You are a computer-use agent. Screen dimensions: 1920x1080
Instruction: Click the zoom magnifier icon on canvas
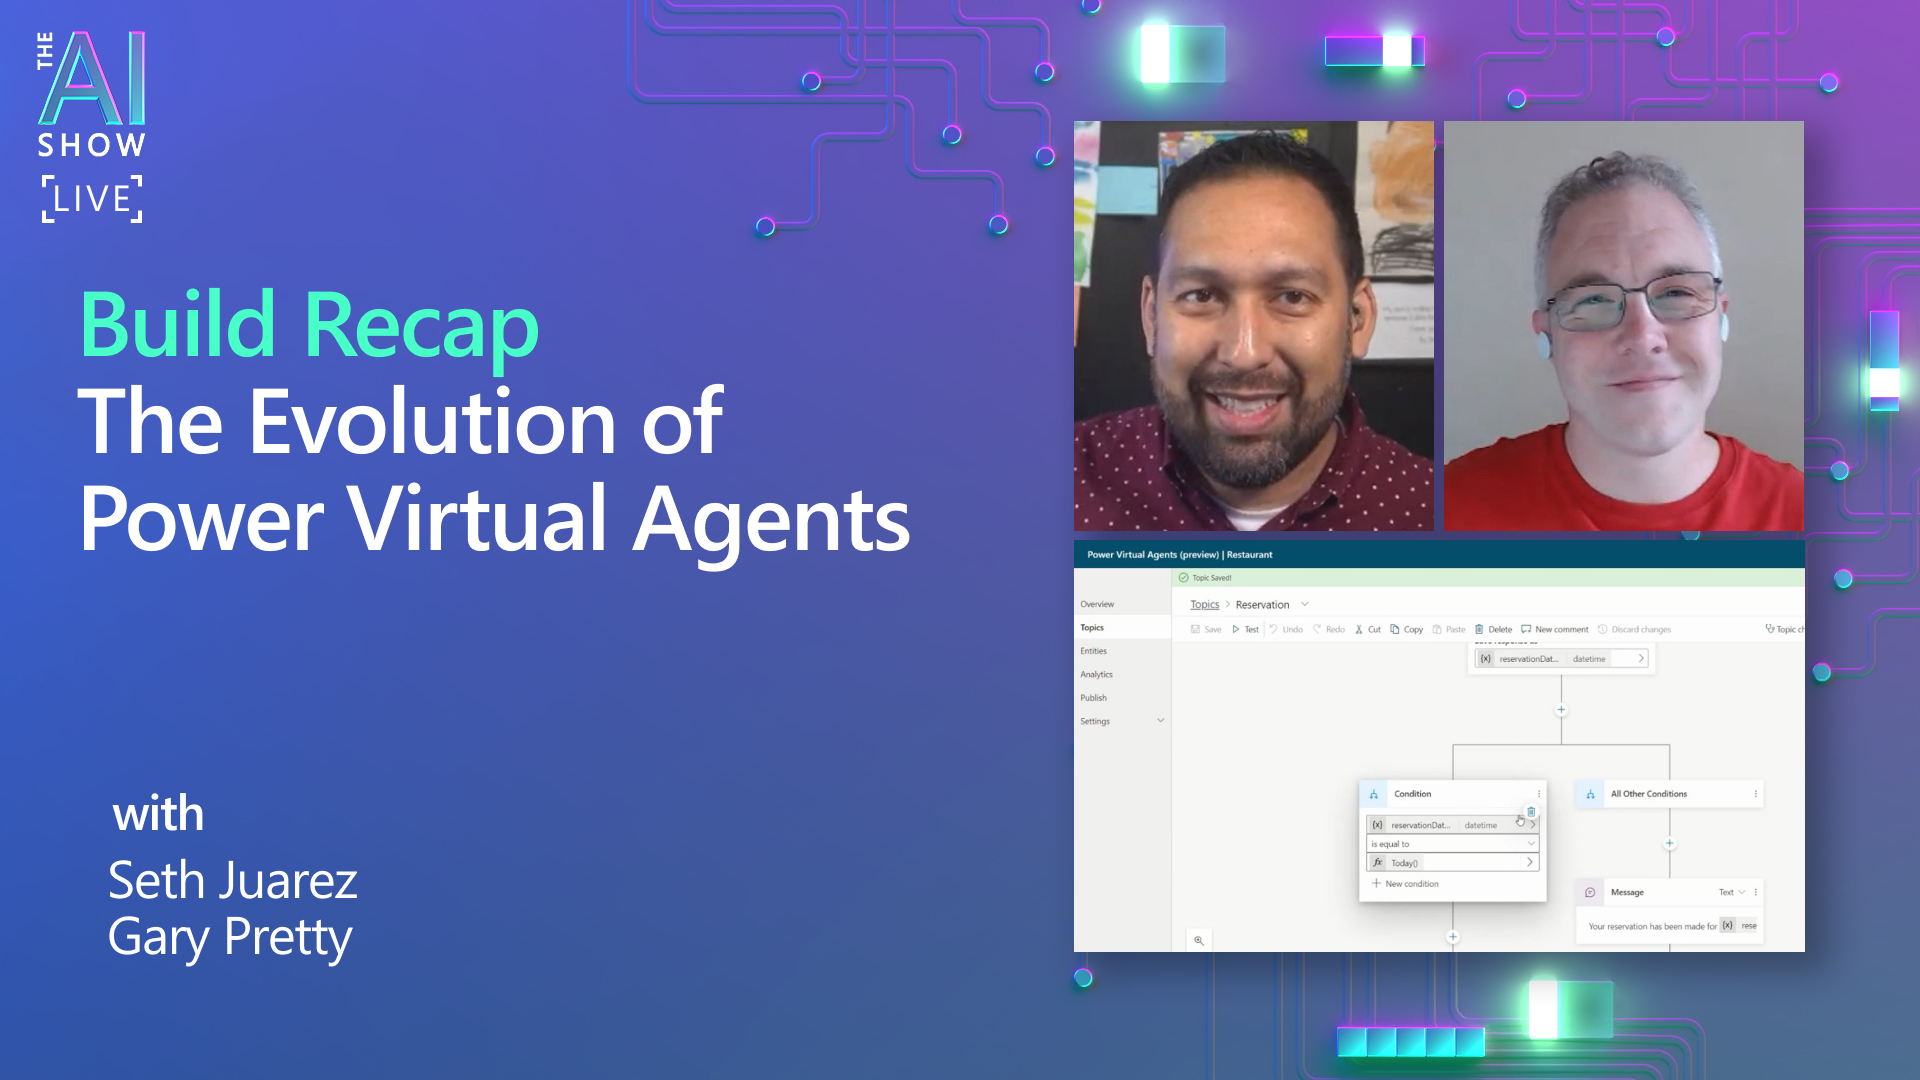point(1198,940)
